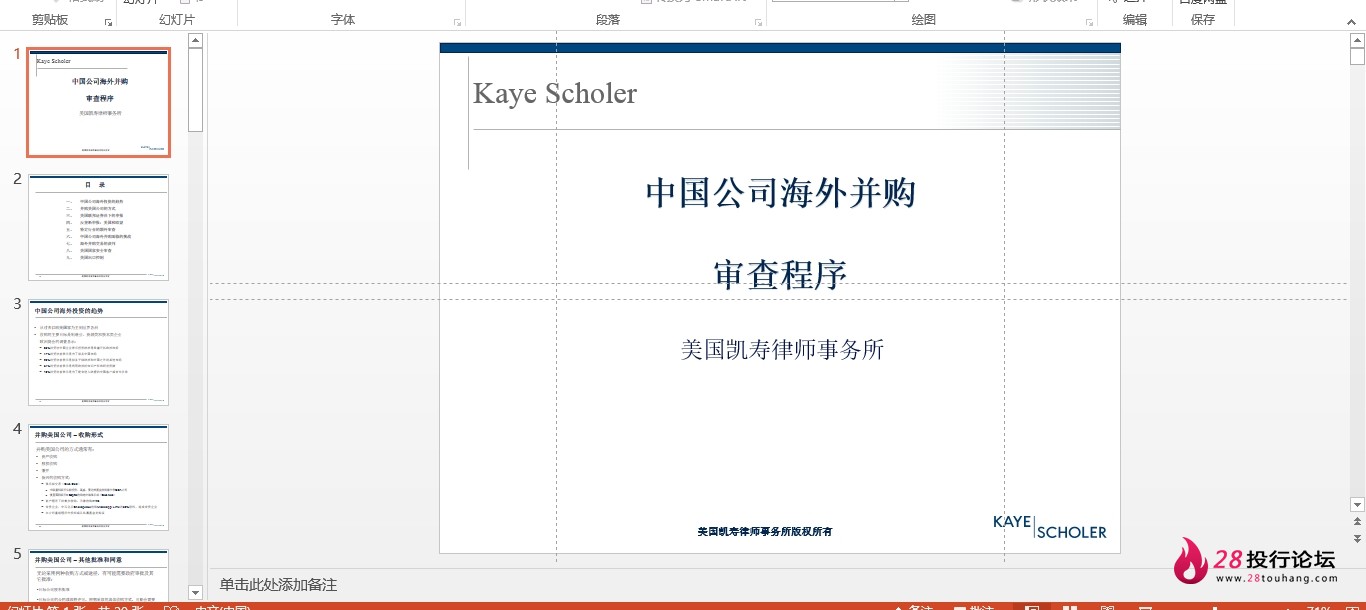
Task: Click the slide editor scroll-down arrow
Action: pos(1357,505)
